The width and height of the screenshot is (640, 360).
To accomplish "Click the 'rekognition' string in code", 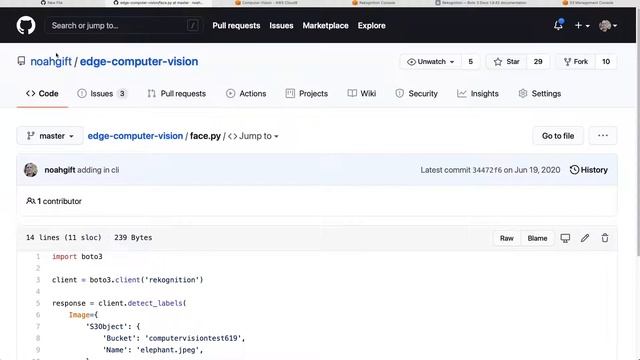I will (172, 280).
